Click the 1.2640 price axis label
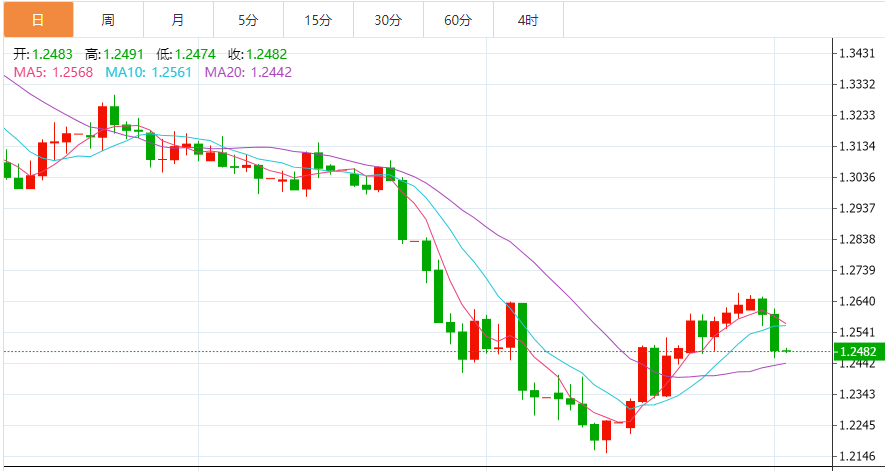 coord(857,301)
